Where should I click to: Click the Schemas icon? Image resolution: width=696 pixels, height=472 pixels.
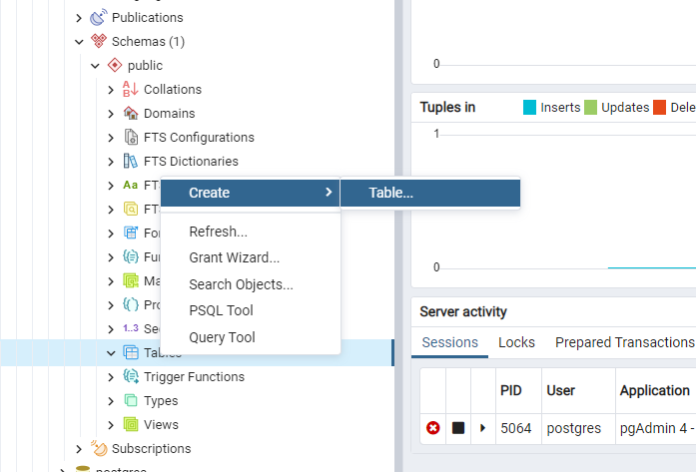(x=98, y=41)
